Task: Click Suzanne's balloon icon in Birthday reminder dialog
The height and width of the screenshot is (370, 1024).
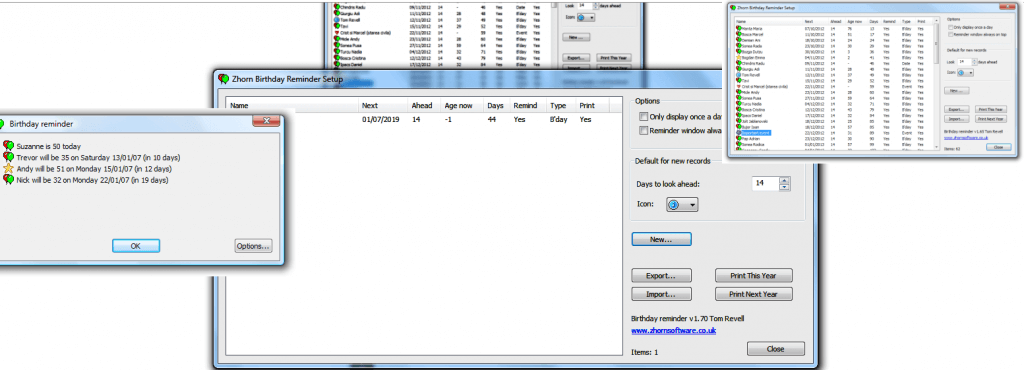Action: [8, 146]
